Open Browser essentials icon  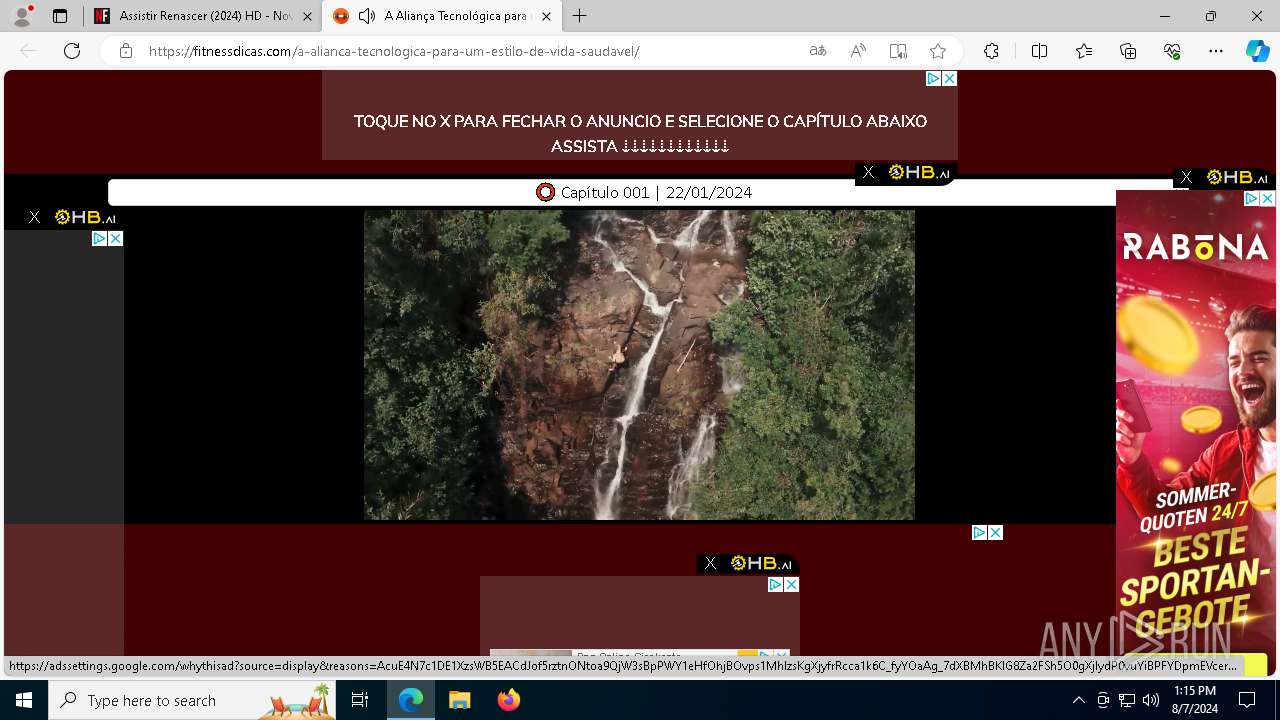pyautogui.click(x=1172, y=51)
